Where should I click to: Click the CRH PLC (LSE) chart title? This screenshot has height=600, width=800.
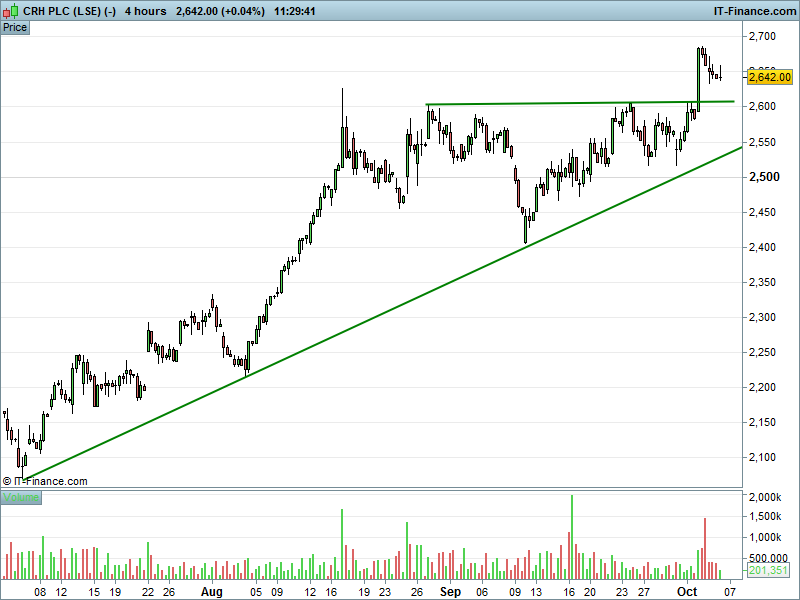[69, 11]
